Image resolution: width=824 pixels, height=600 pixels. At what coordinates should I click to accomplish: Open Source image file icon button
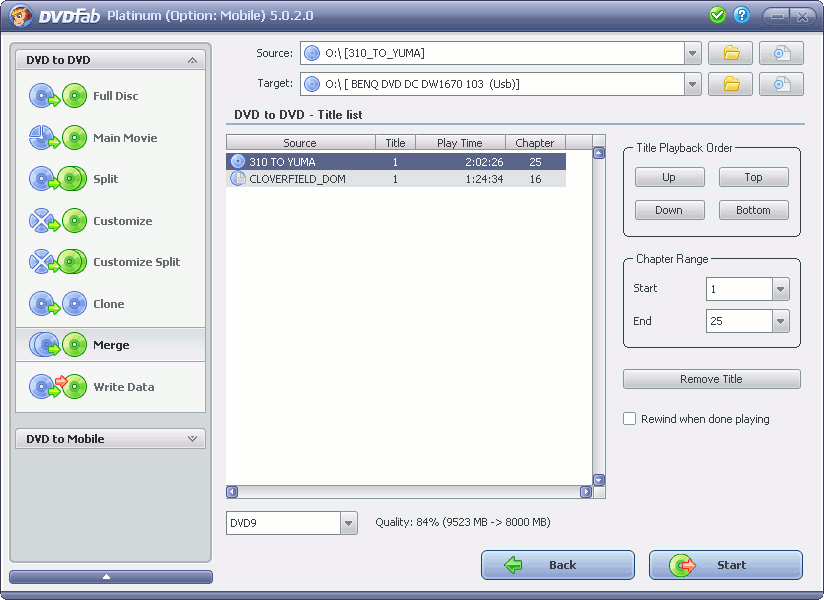781,53
